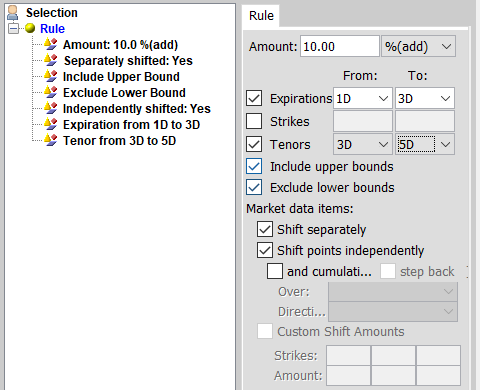Click the icon beside Exclude Lower Bound
This screenshot has width=480, height=390.
coord(50,92)
